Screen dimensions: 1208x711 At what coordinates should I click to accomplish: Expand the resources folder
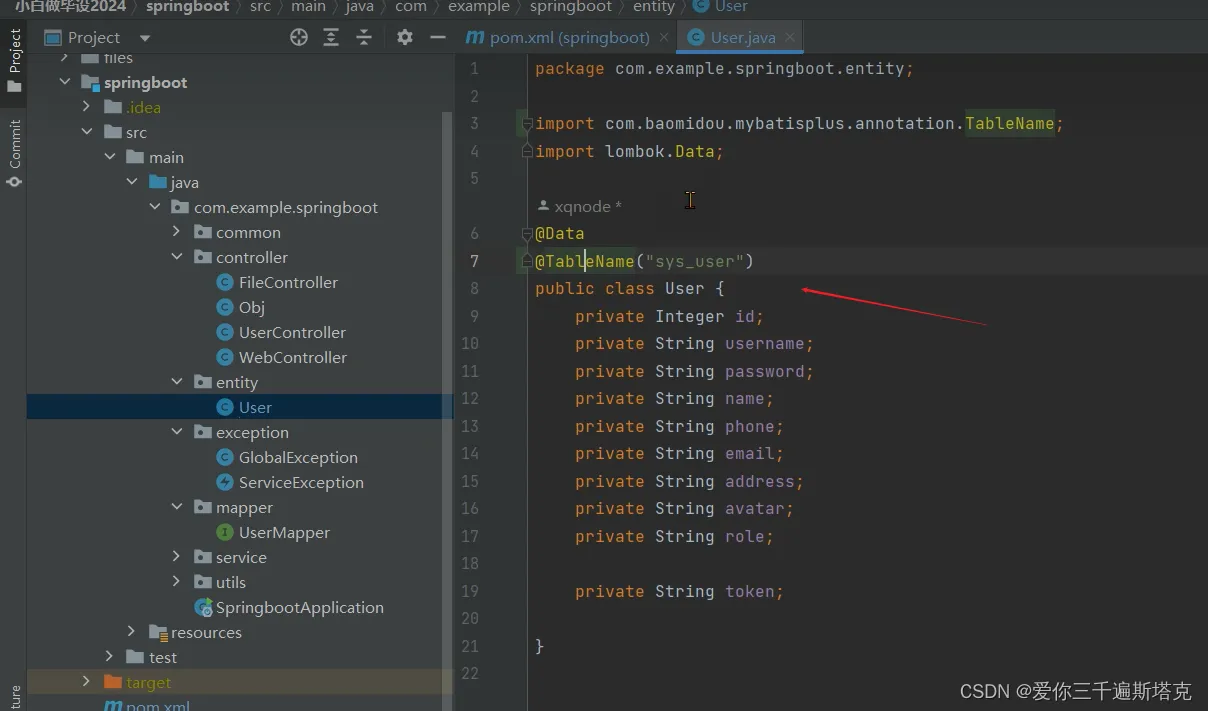tap(131, 632)
